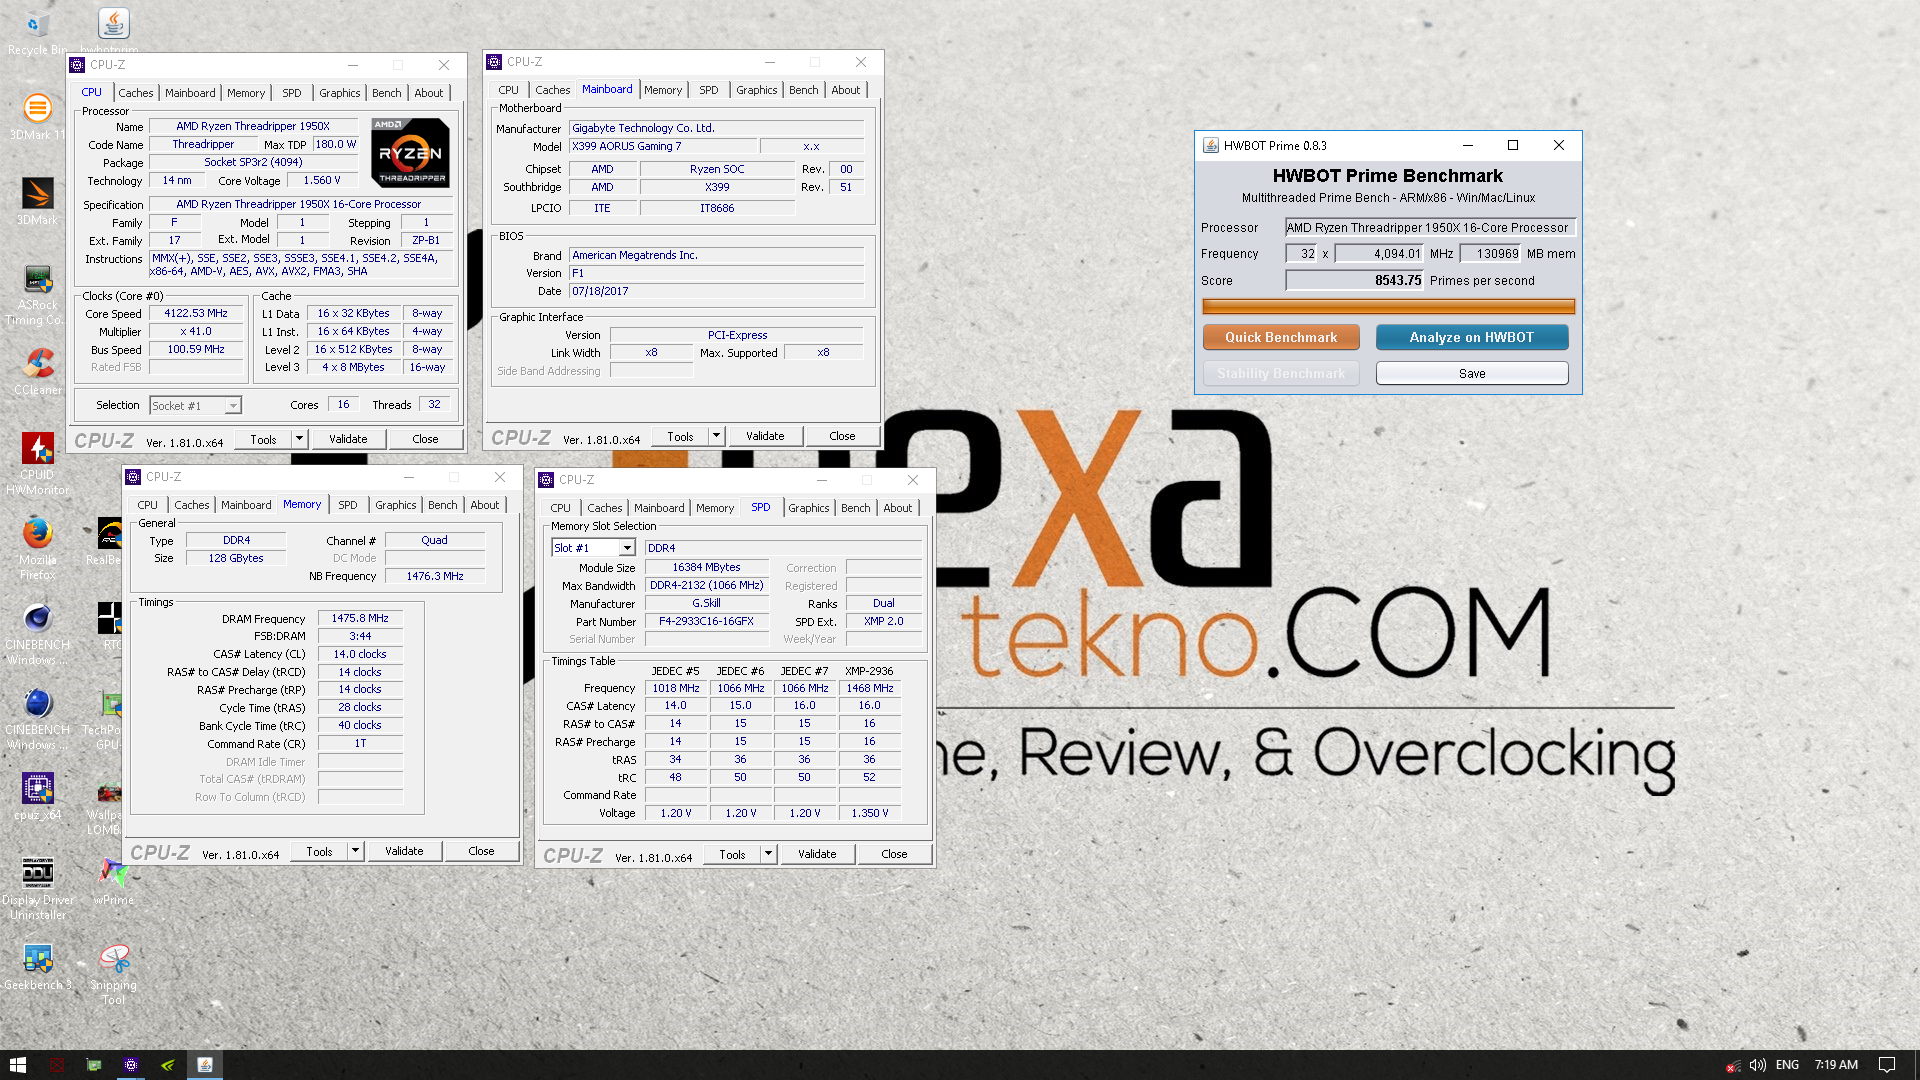Switch to Caches tab in CPU window

coord(135,93)
